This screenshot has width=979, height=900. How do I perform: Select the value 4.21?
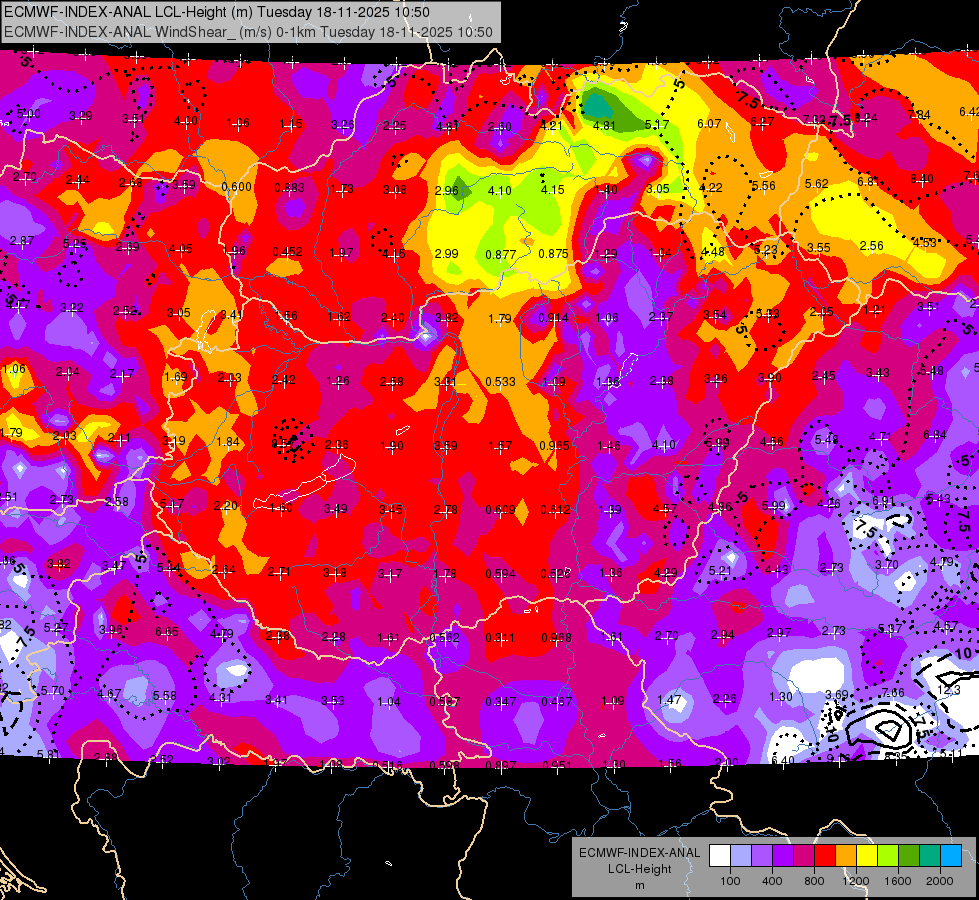pyautogui.click(x=551, y=126)
